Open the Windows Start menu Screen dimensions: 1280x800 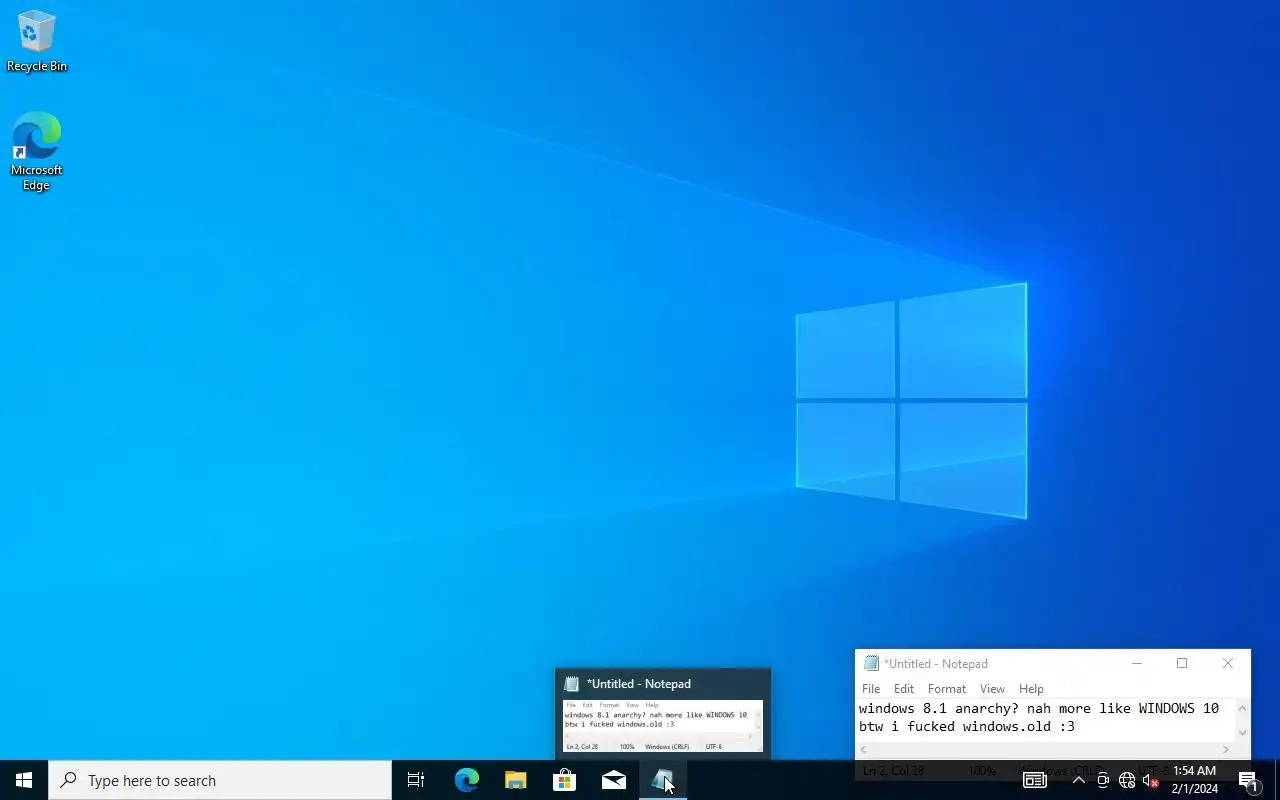(x=24, y=780)
